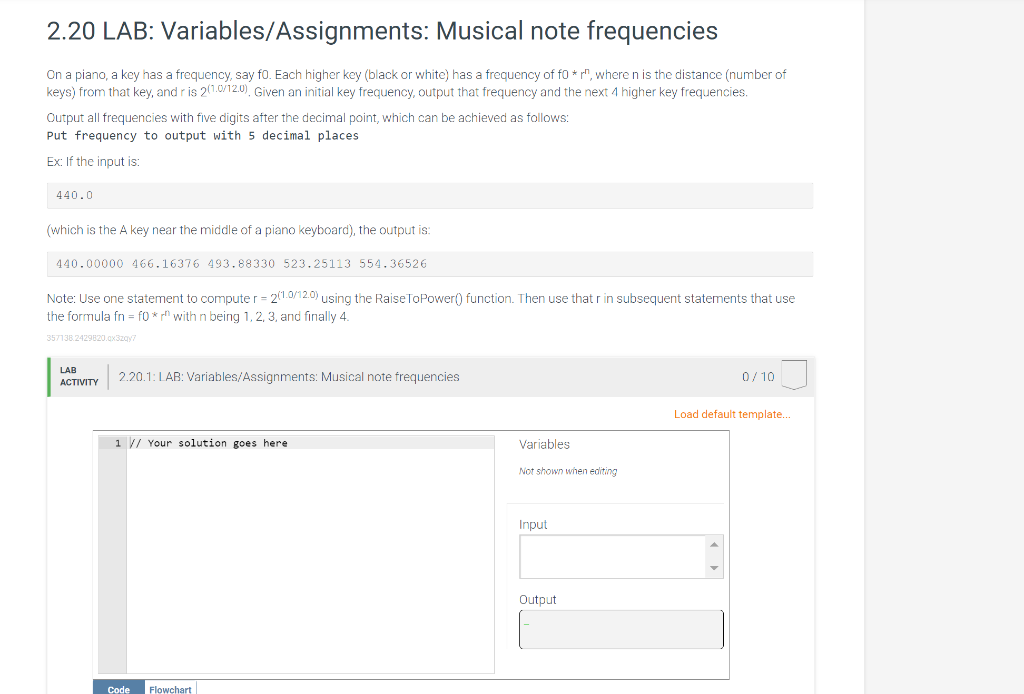
Task: Click the Output display box
Action: click(621, 629)
